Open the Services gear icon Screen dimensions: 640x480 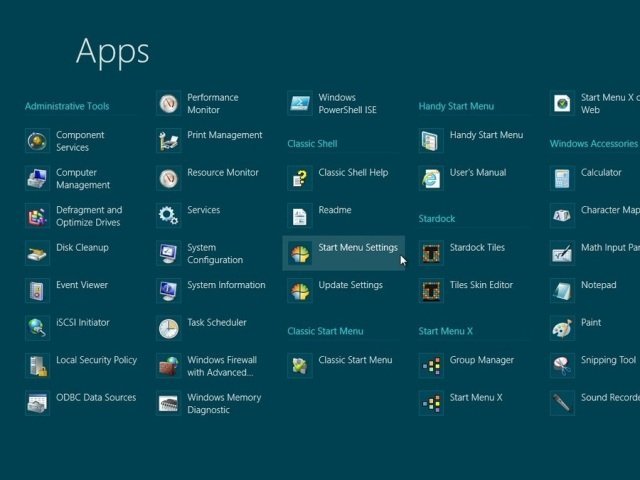pyautogui.click(x=169, y=216)
